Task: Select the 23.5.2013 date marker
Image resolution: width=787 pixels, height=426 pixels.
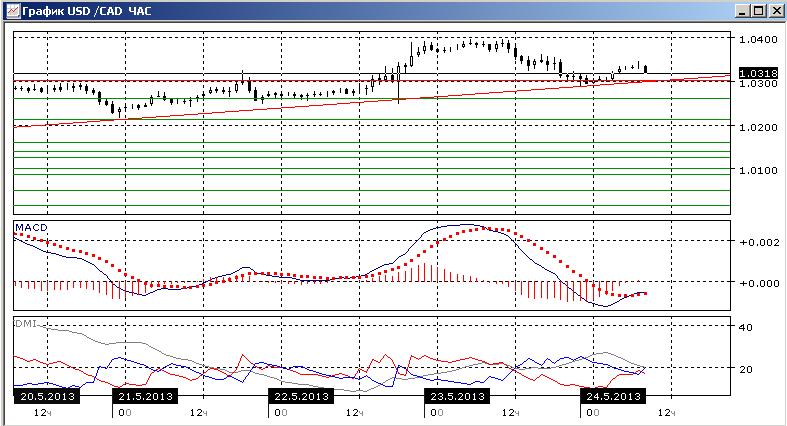Action: point(457,396)
